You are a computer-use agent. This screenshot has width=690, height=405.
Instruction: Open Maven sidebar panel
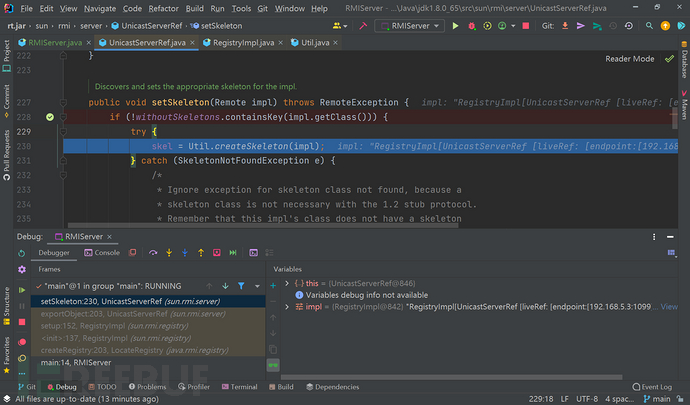(684, 105)
